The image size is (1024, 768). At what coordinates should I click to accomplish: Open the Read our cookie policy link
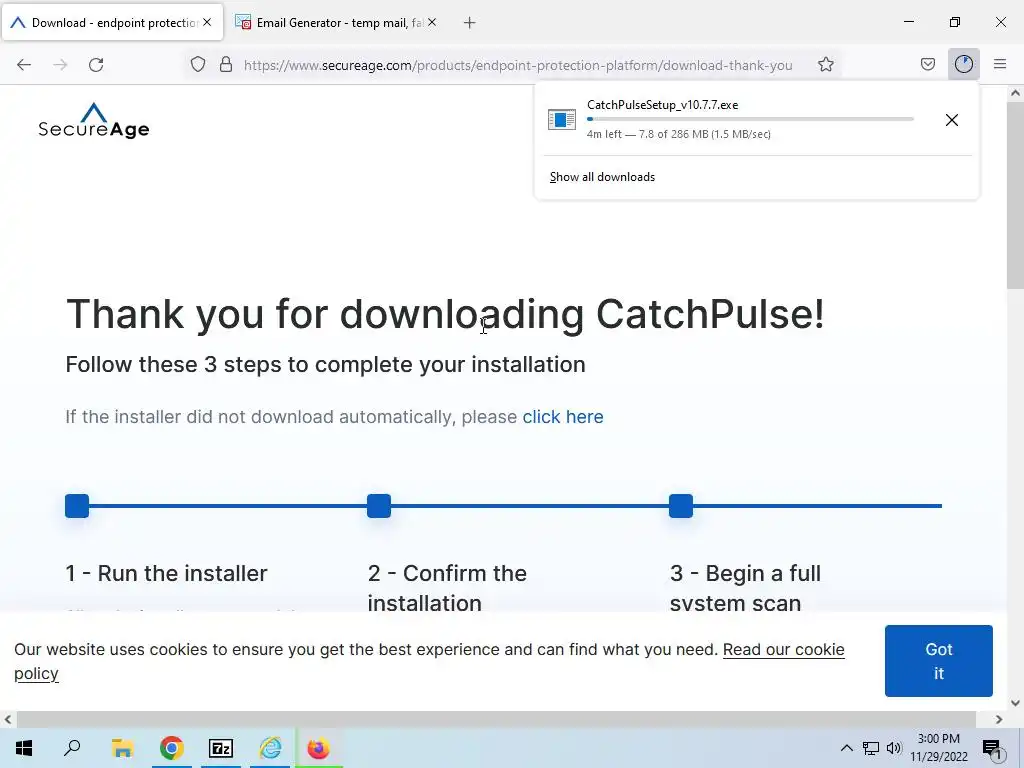784,650
